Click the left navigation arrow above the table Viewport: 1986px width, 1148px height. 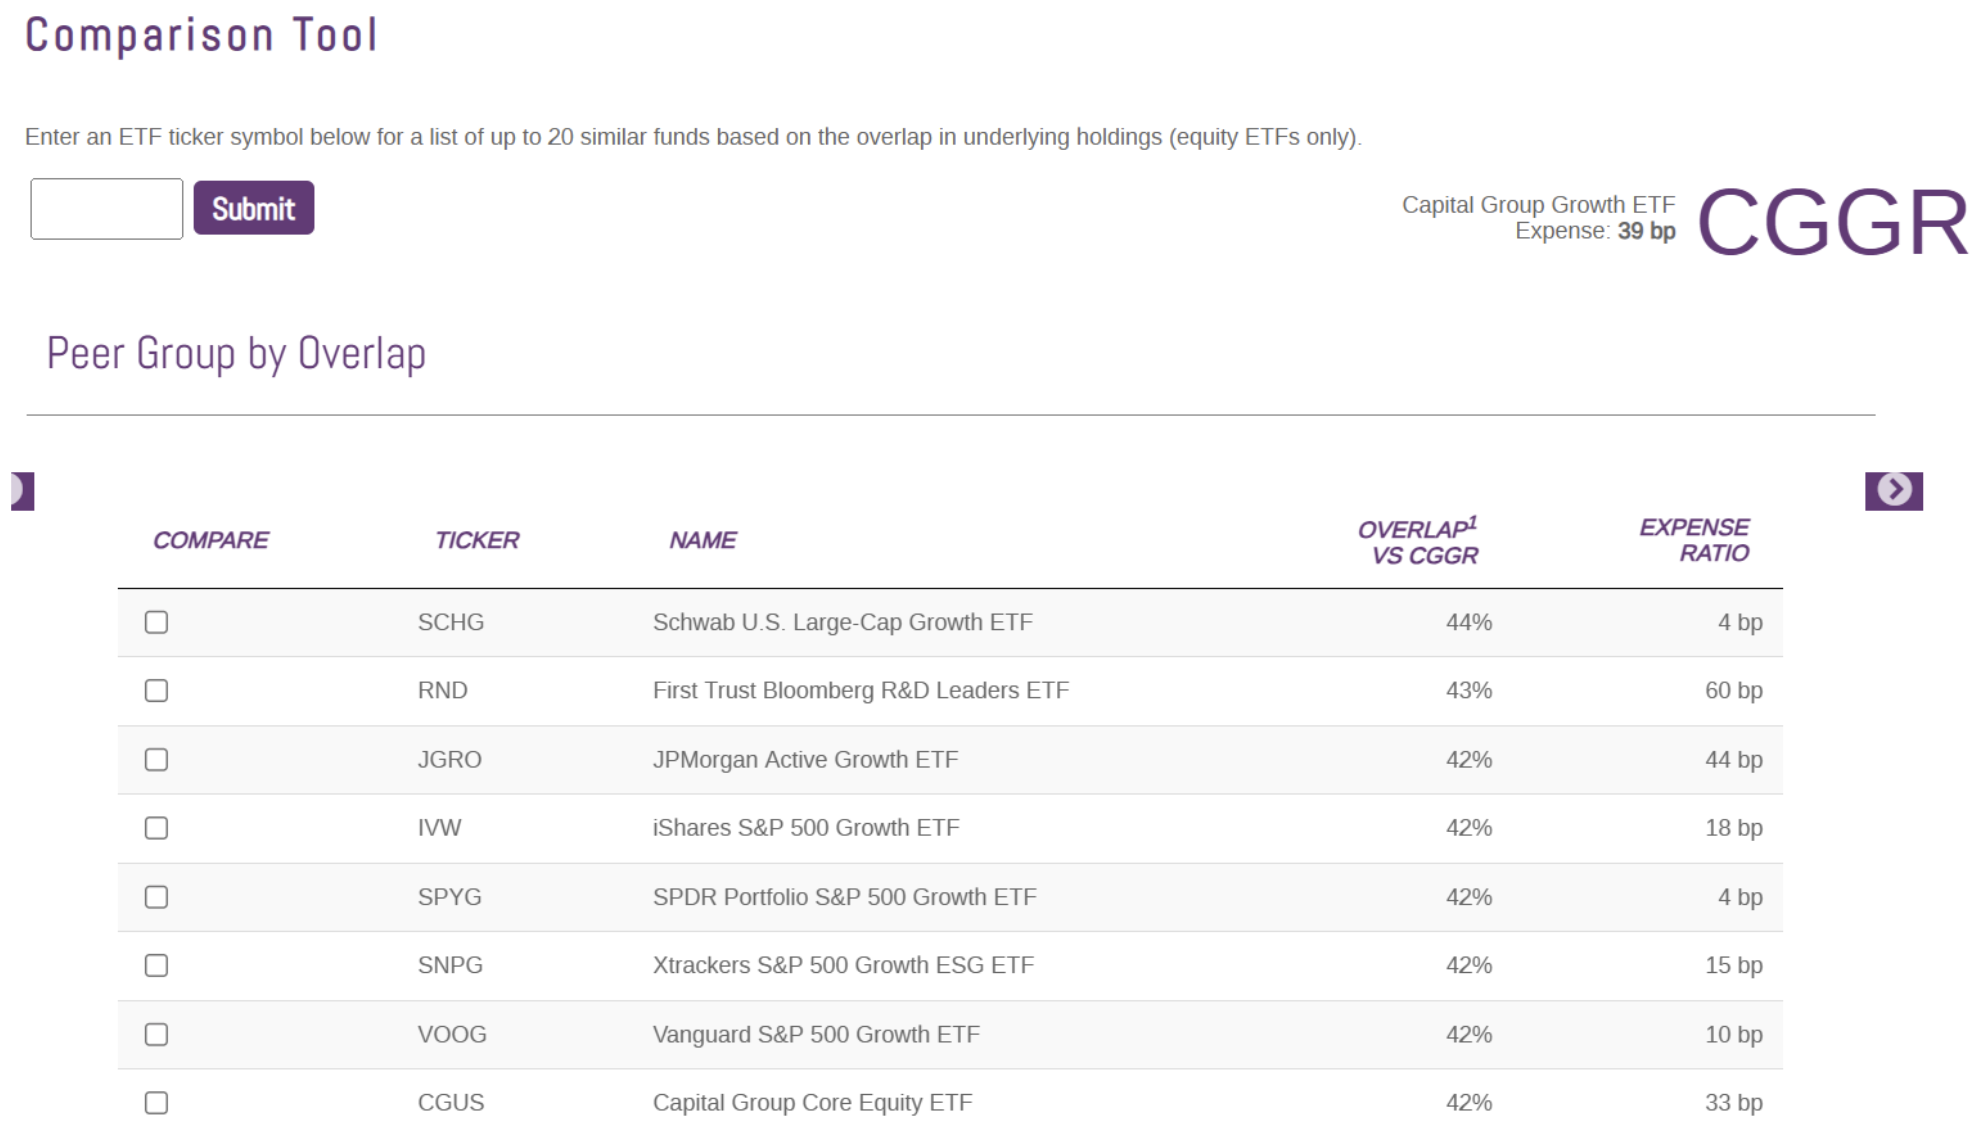tap(20, 489)
